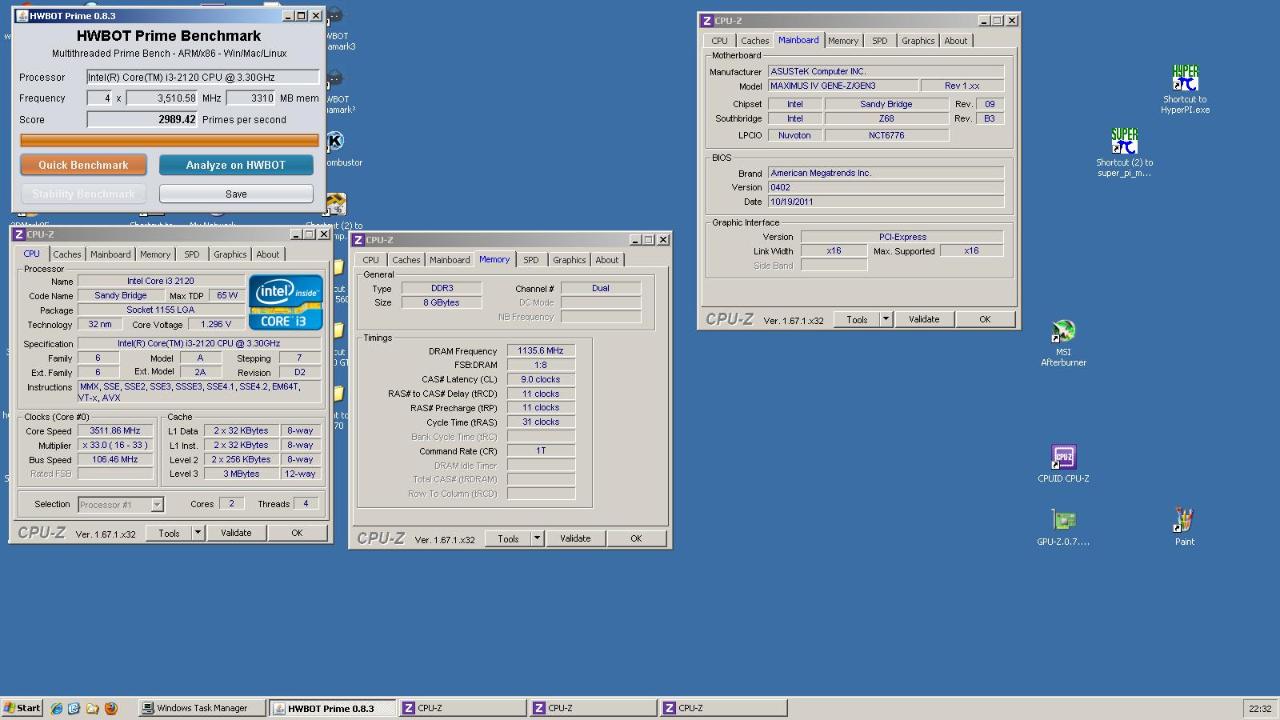Open Mainboard tab in CPU-Z processor window
Viewport: 1280px width, 720px height.
(x=110, y=254)
